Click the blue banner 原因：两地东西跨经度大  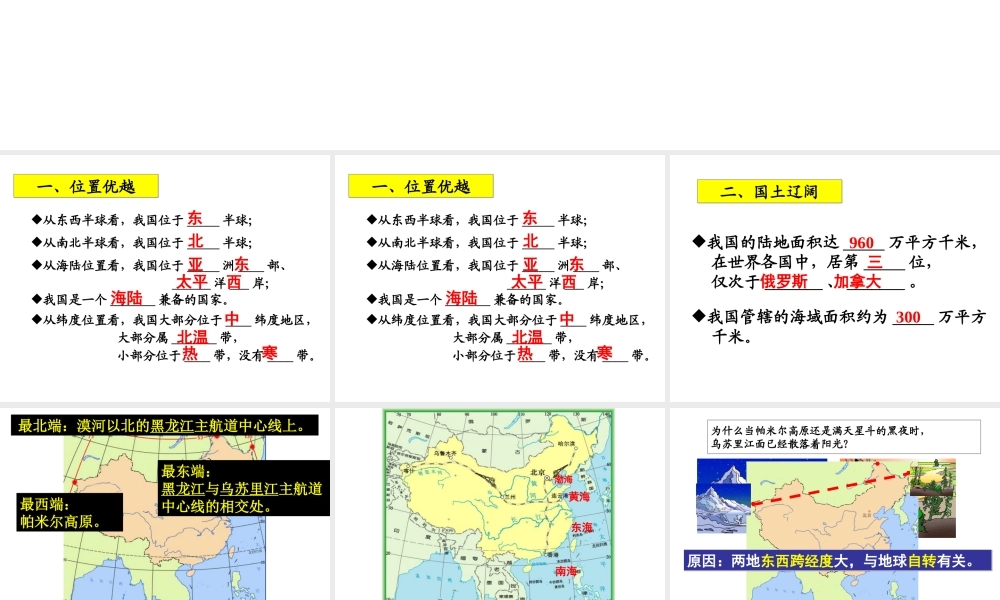coord(837,560)
